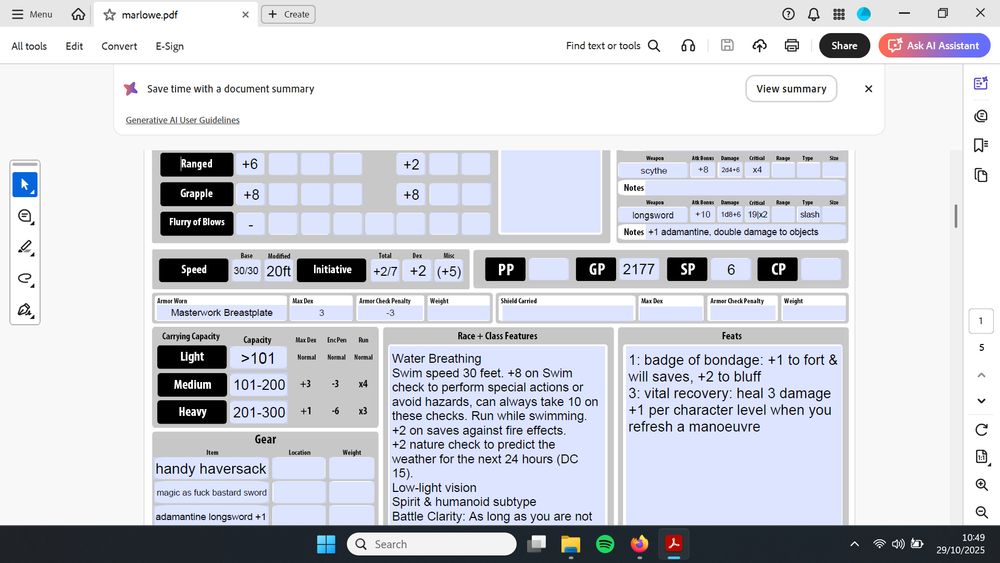The height and width of the screenshot is (563, 1000).
Task: Open the user profile avatar
Action: click(864, 14)
